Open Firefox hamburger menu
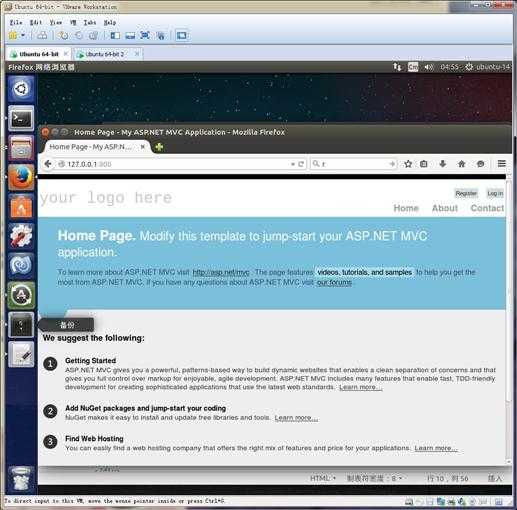Viewport: 517px width, 510px height. (502, 164)
